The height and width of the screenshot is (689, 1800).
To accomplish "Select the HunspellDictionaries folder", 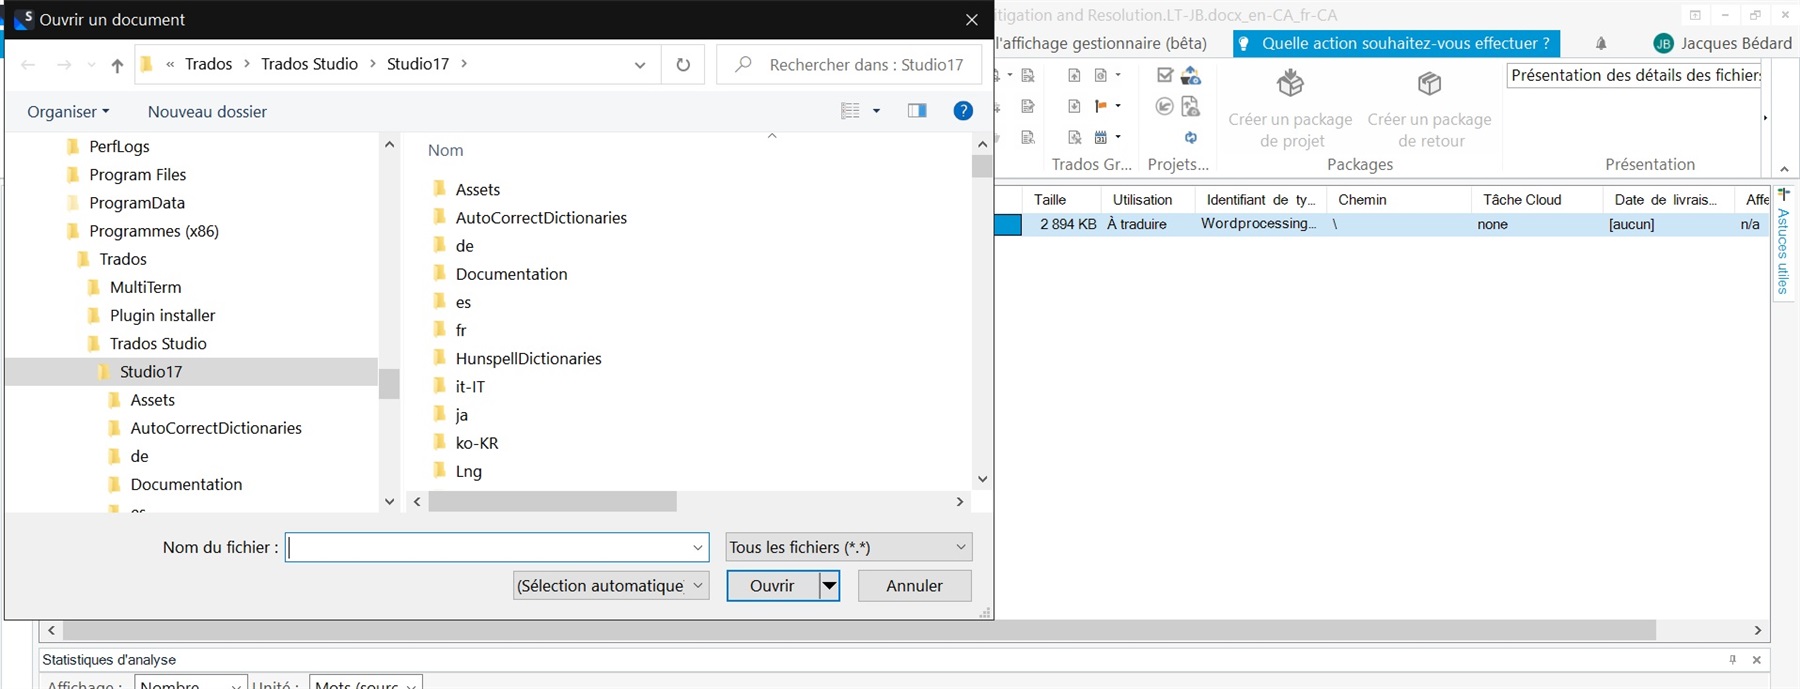I will (x=528, y=358).
